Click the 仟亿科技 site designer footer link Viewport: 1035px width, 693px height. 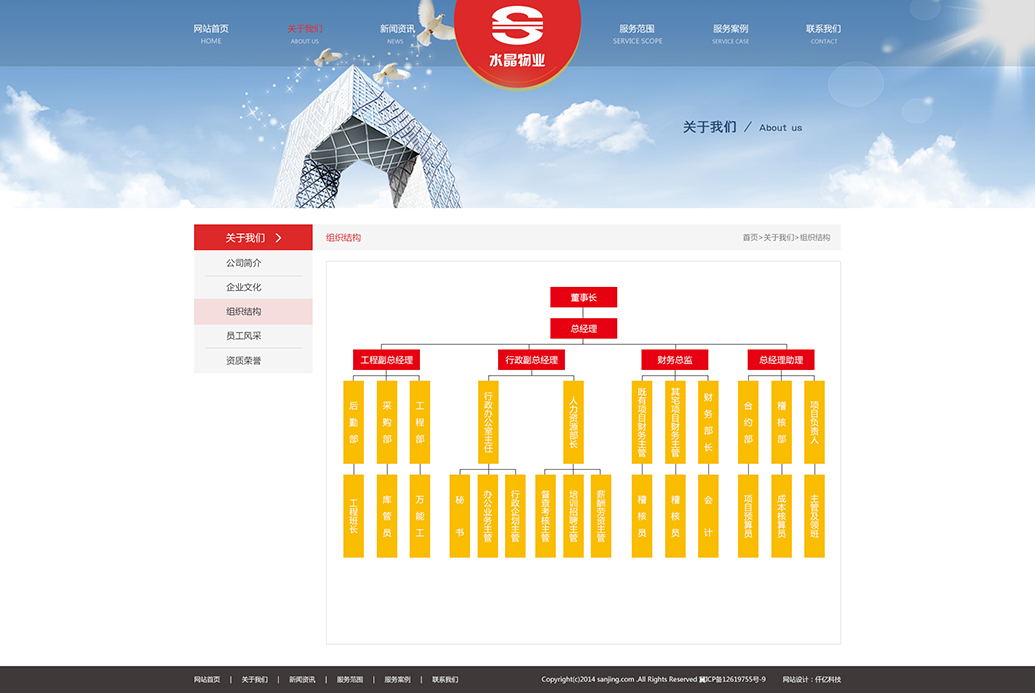[828, 680]
